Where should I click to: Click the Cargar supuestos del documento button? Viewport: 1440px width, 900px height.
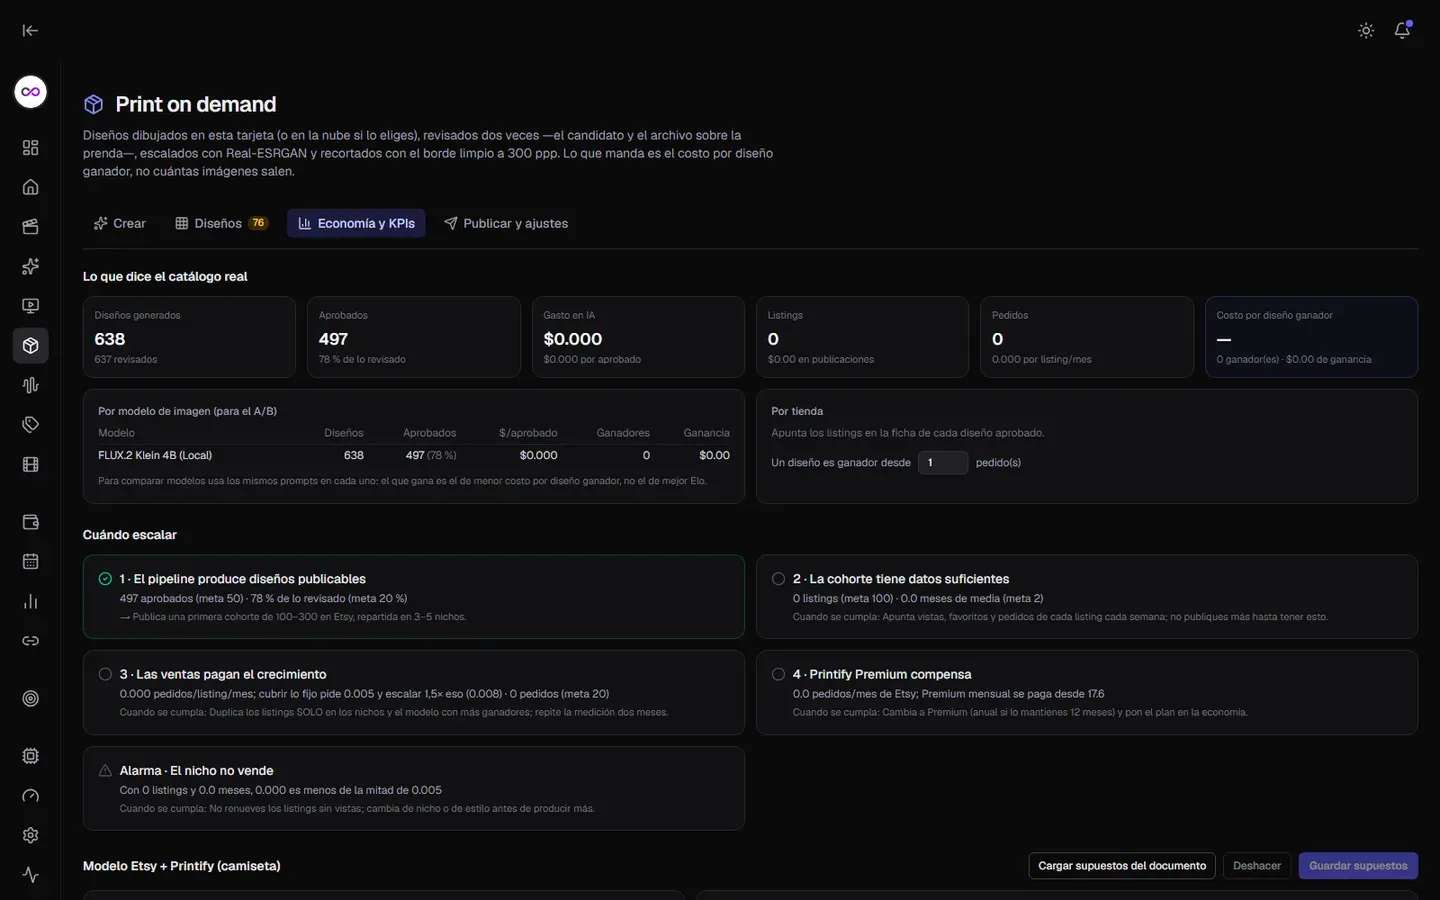1122,866
